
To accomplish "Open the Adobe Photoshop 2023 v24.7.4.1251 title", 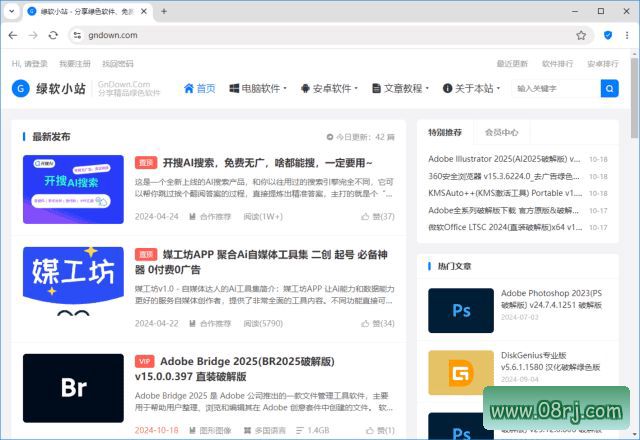I will [x=551, y=299].
